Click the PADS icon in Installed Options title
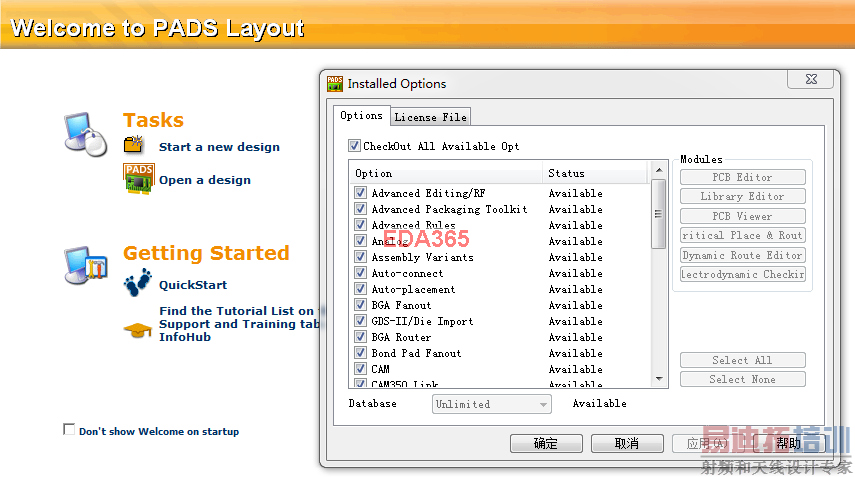 point(335,83)
